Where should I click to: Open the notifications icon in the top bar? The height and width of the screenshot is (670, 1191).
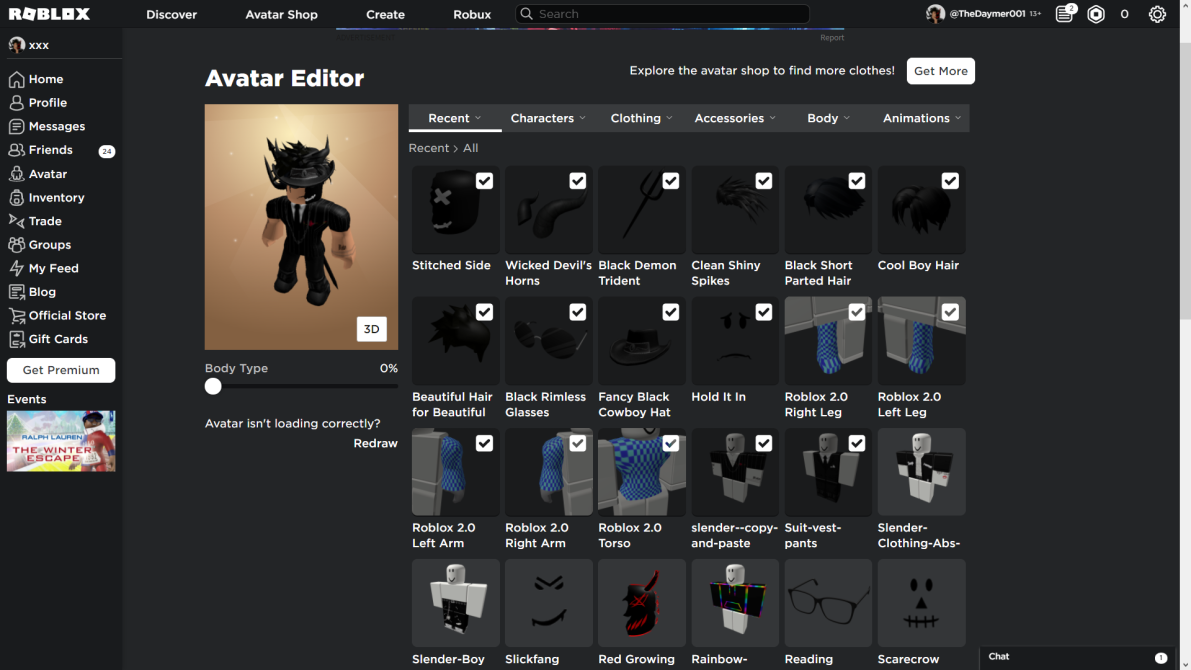pyautogui.click(x=1065, y=14)
